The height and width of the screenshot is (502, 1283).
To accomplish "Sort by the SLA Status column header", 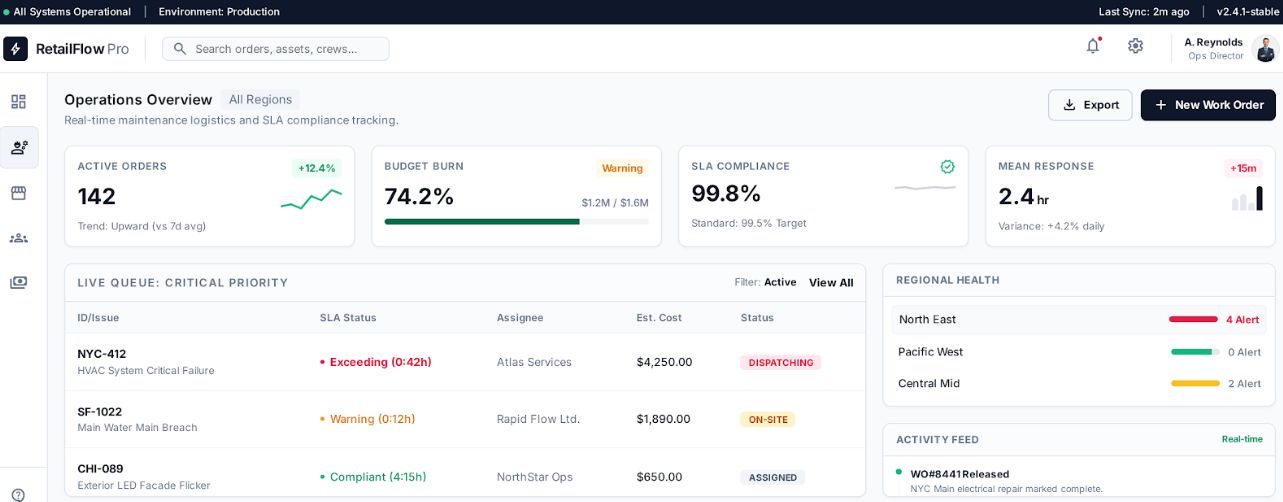I will point(348,318).
